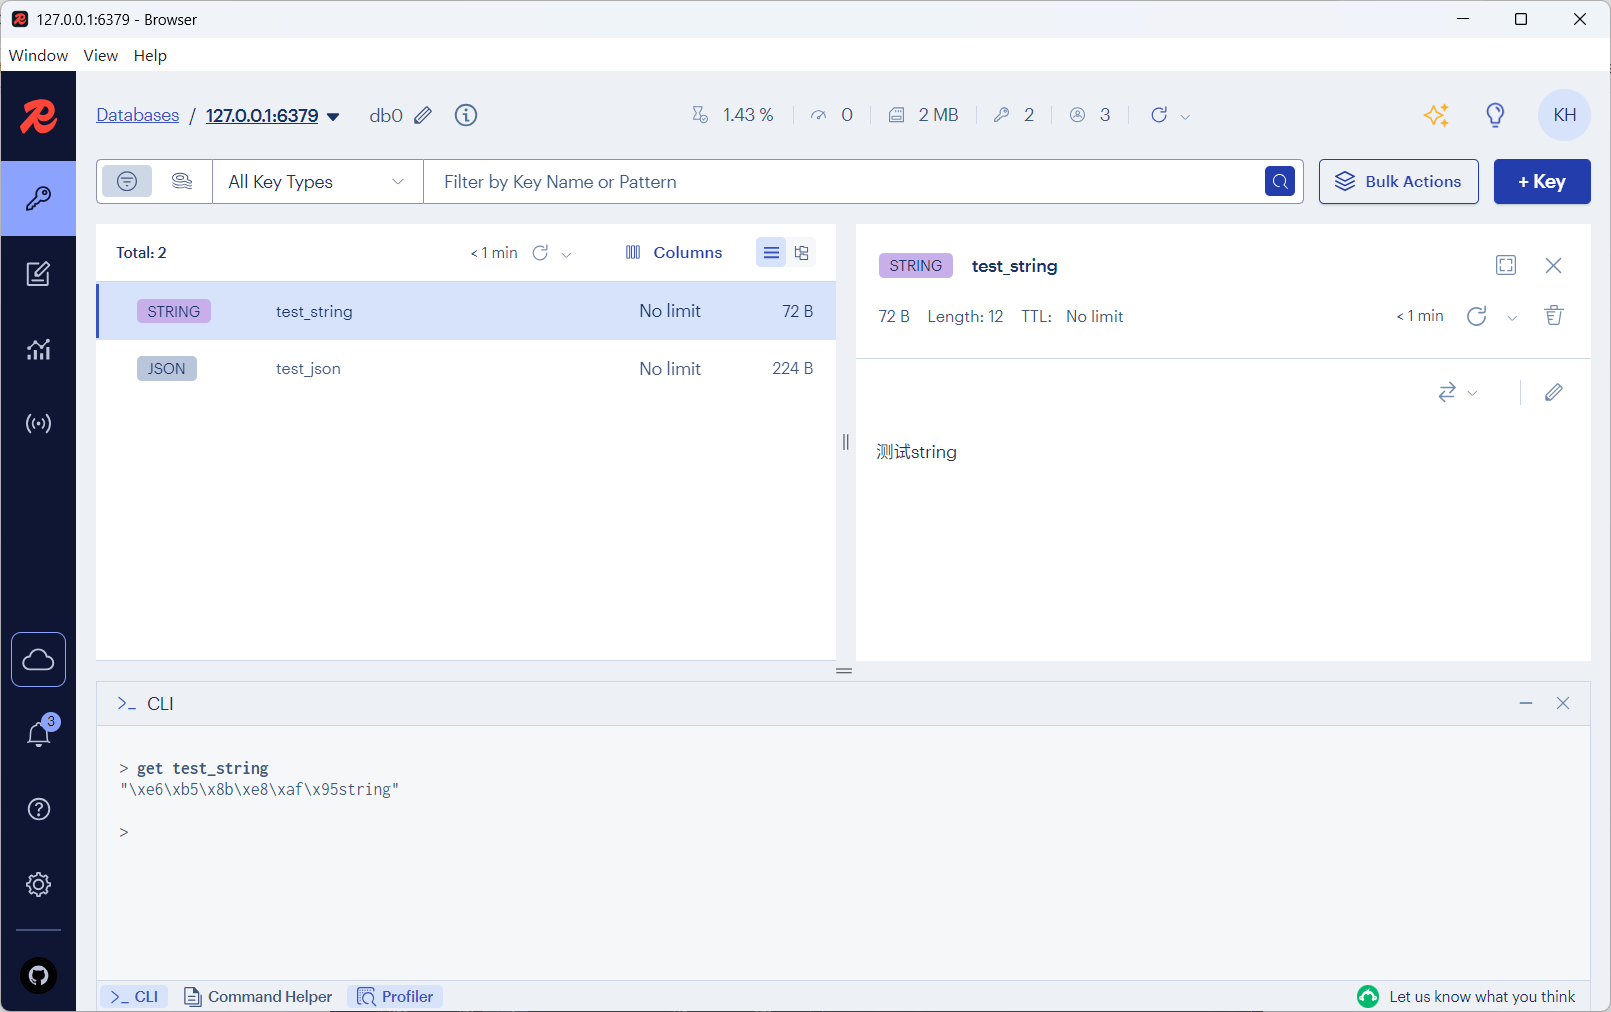Open the Redis Cloud icon in sidebar

tap(38, 660)
